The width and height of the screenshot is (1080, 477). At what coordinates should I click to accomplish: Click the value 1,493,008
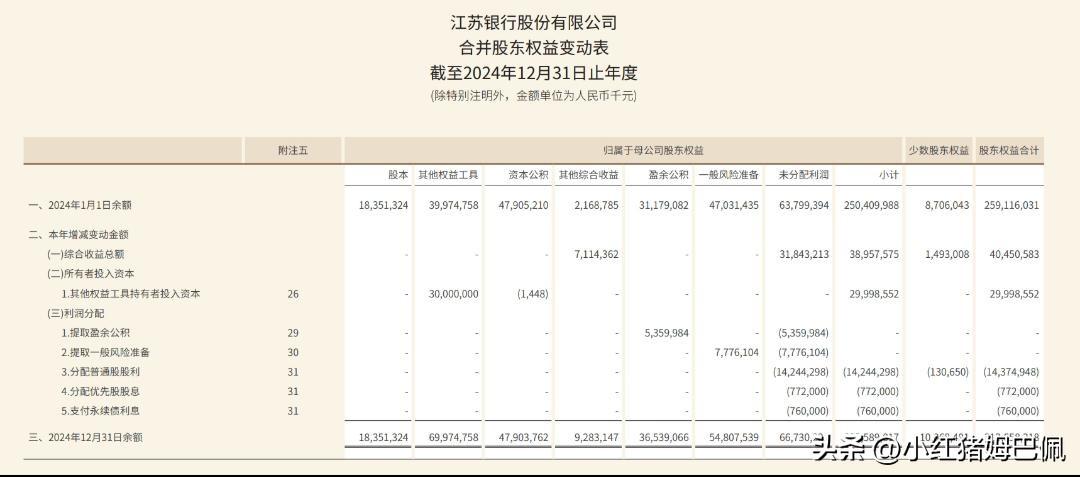[x=946, y=255]
